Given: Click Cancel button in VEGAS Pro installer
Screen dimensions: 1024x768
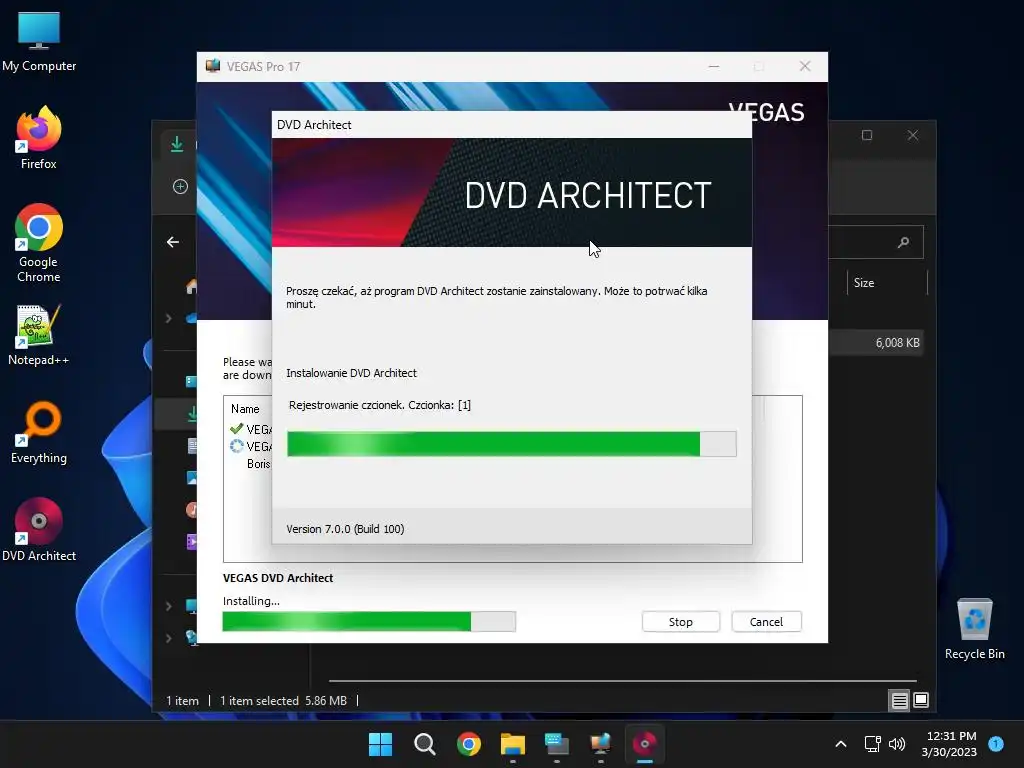Looking at the screenshot, I should point(766,622).
